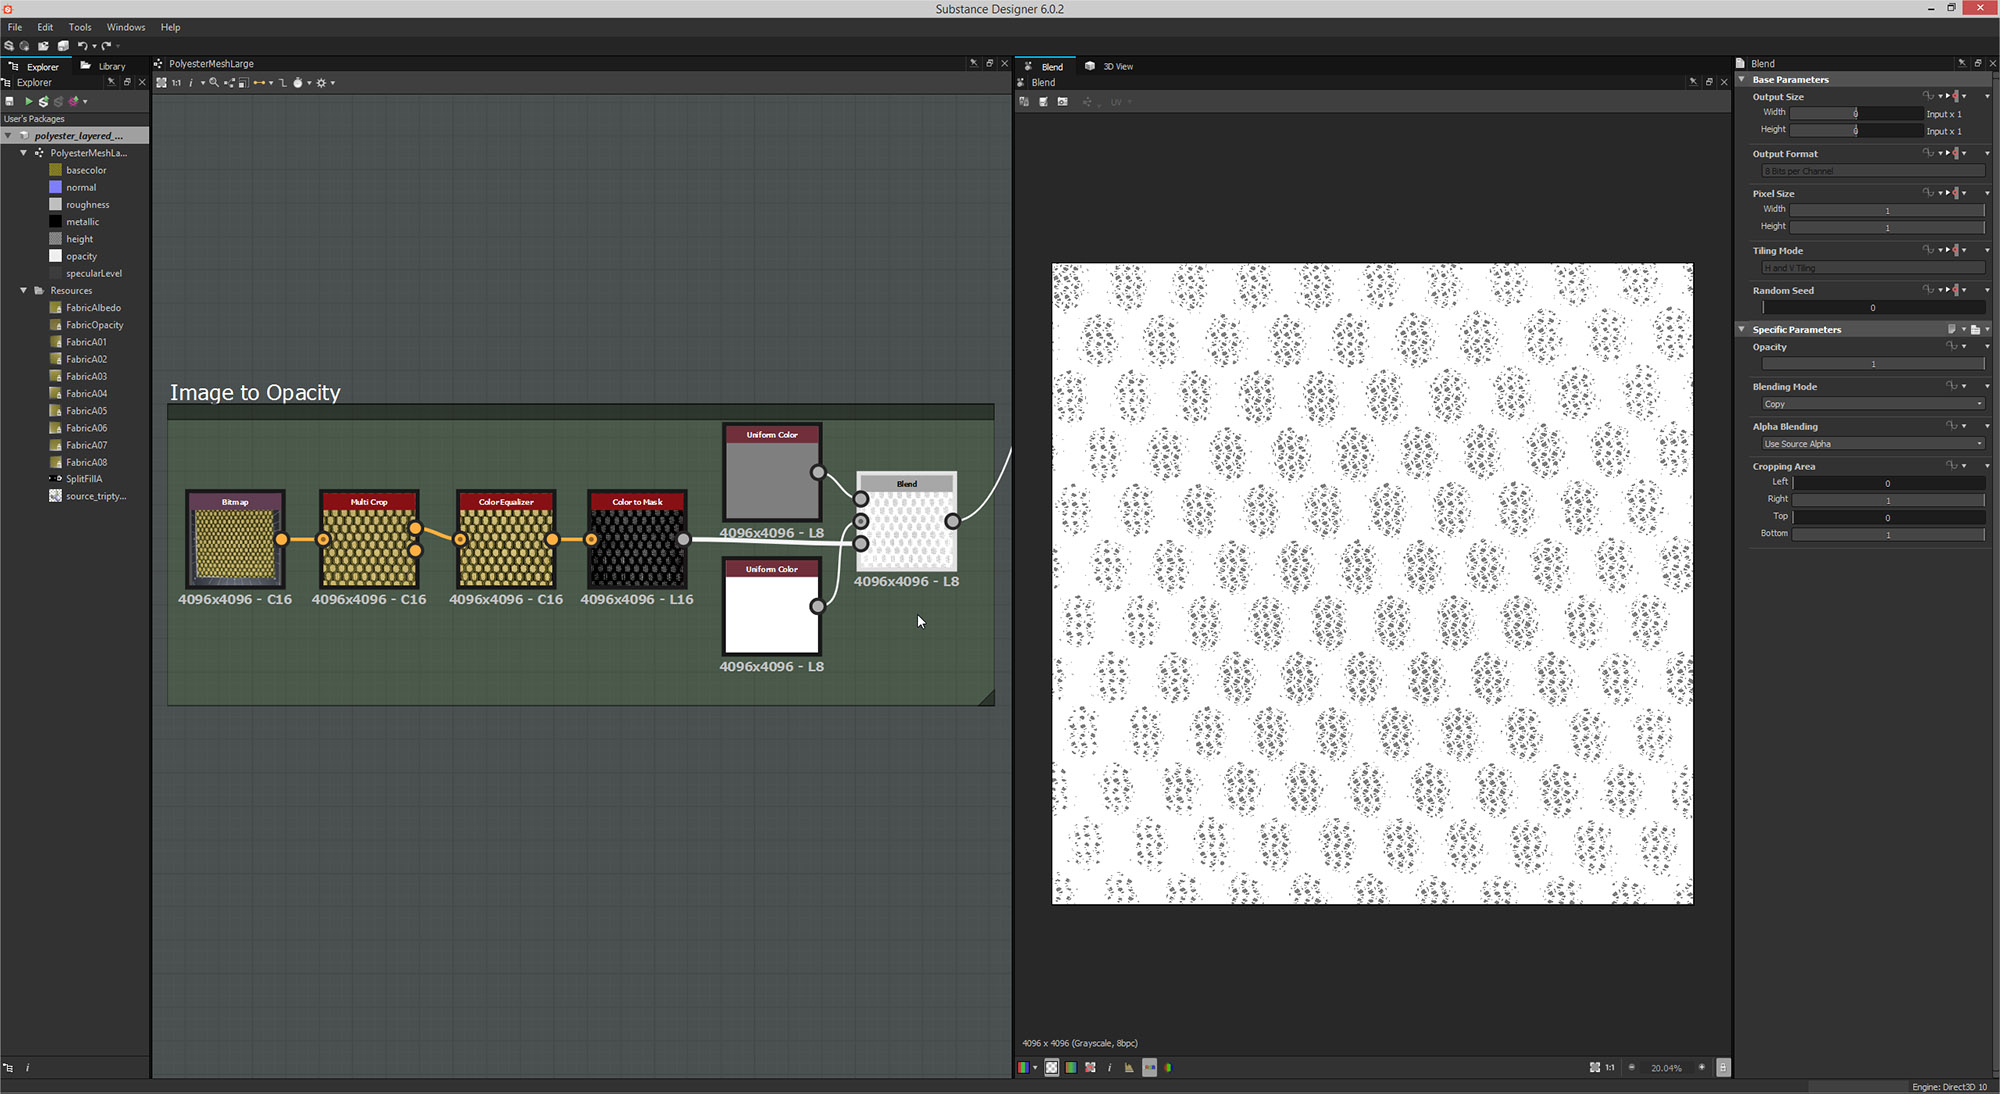The height and width of the screenshot is (1094, 2000).
Task: Open the Blending Mode dropdown set to Copy
Action: click(1872, 404)
